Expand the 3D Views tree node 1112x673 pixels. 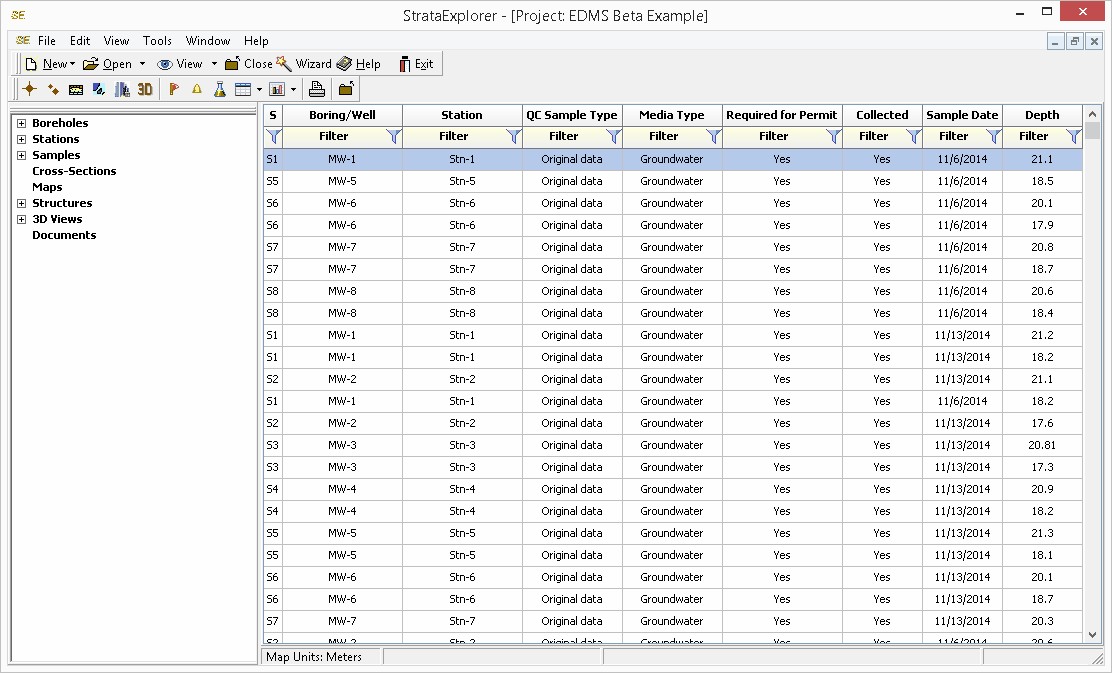pos(22,219)
